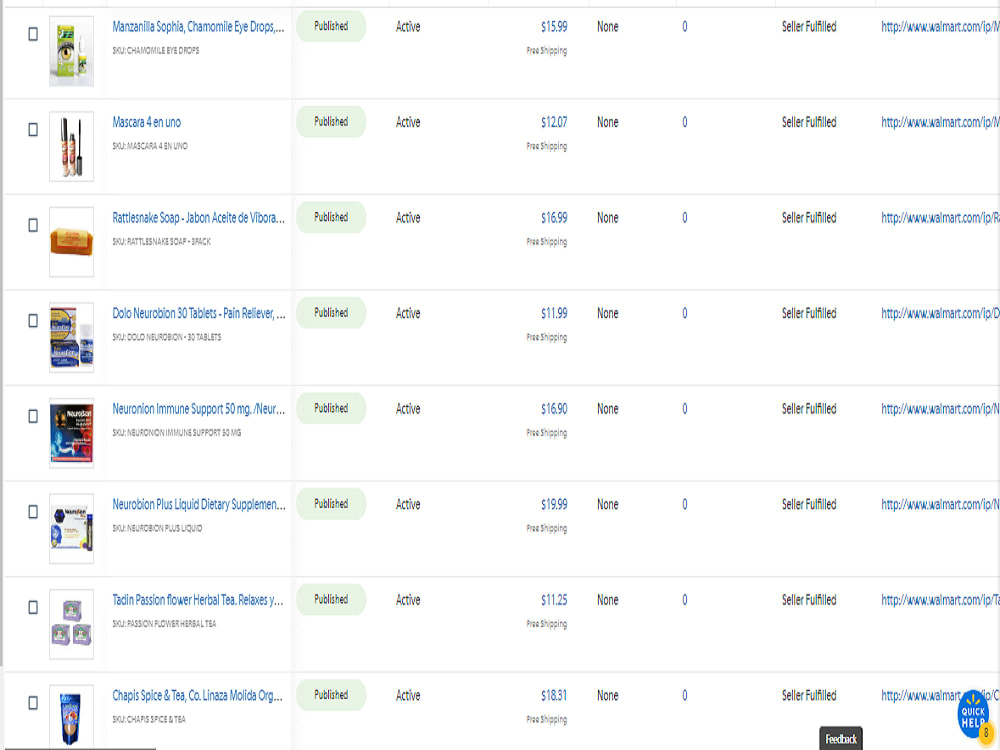Open the Tadin Passion flower Herbal Tea listing
The image size is (1000, 750).
tap(196, 599)
